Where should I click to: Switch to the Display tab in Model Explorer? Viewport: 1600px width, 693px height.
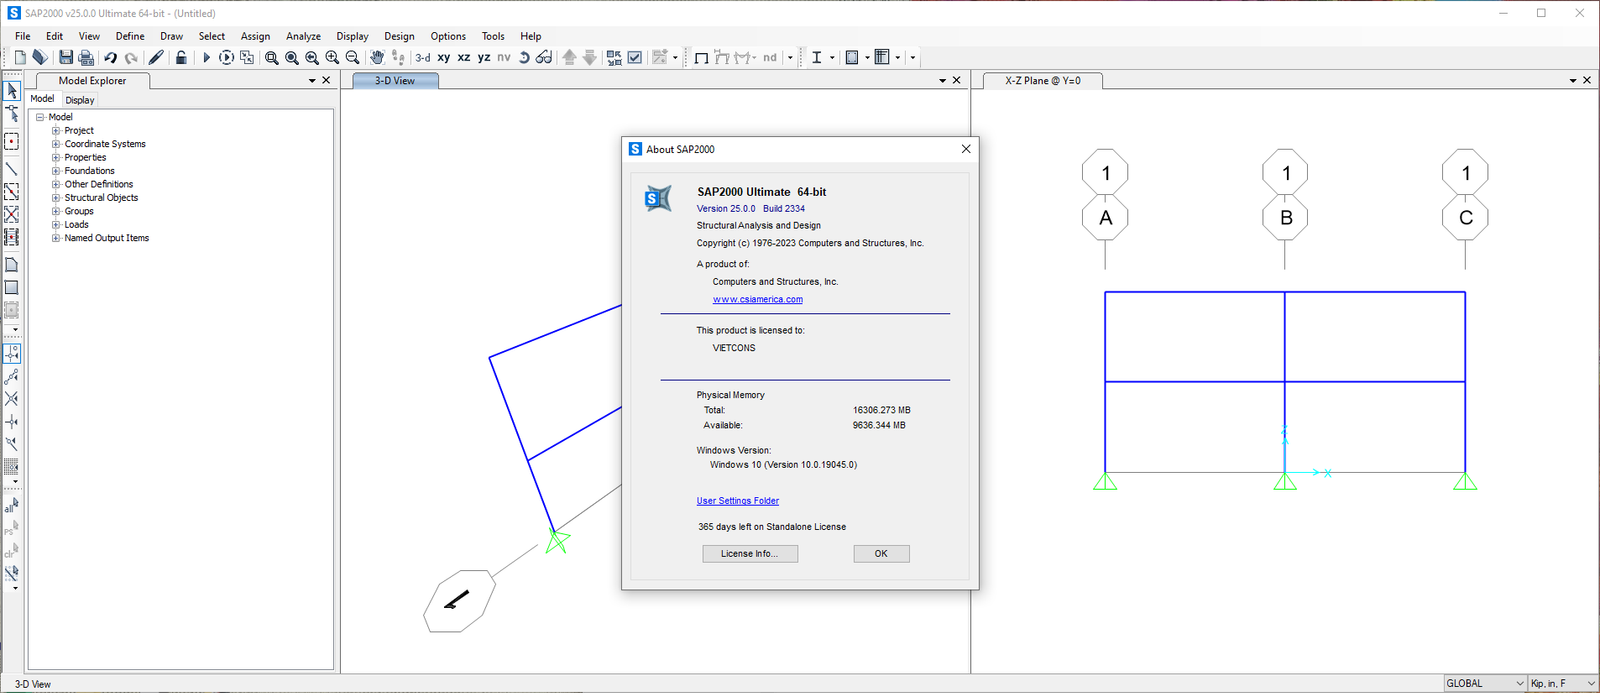coord(80,100)
